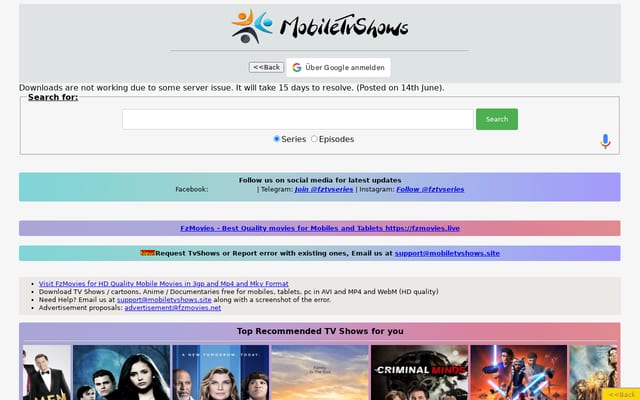Viewport: 640px width, 400px height.
Task: Open the Follow @fztvseries Instagram link
Action: click(430, 189)
